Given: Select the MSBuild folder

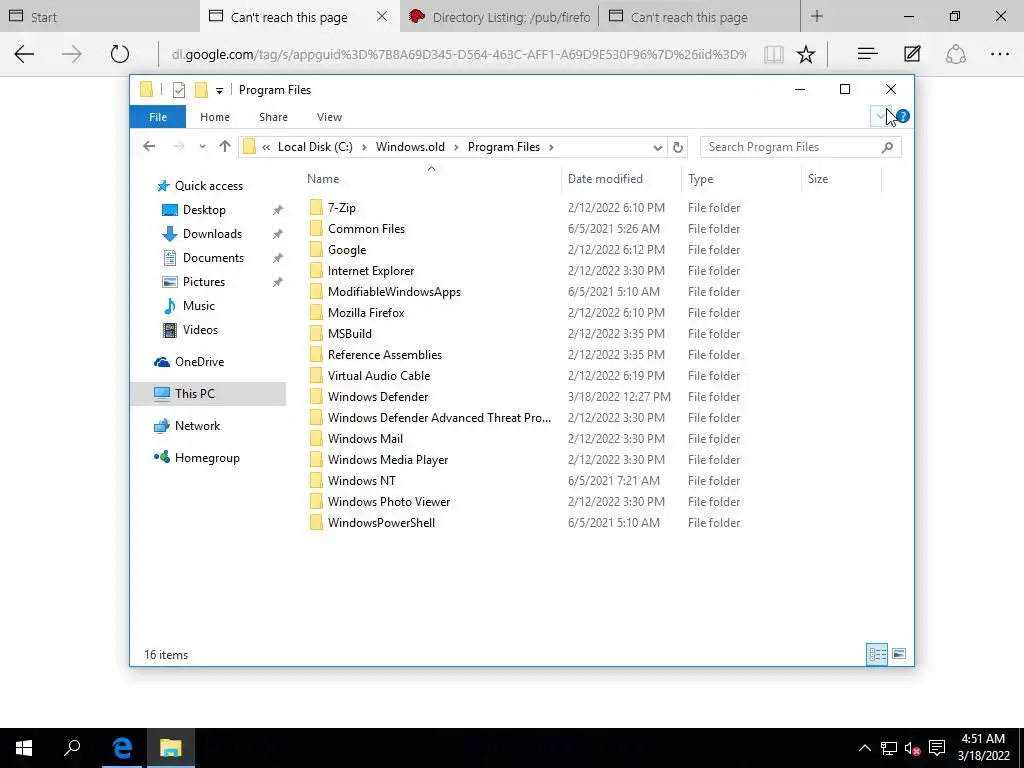Looking at the screenshot, I should click(x=350, y=334).
